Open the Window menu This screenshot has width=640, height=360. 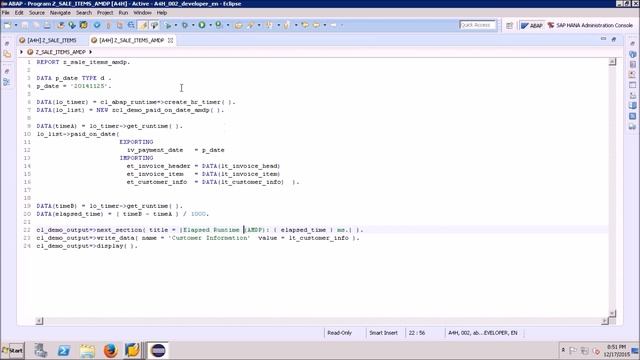(x=142, y=13)
